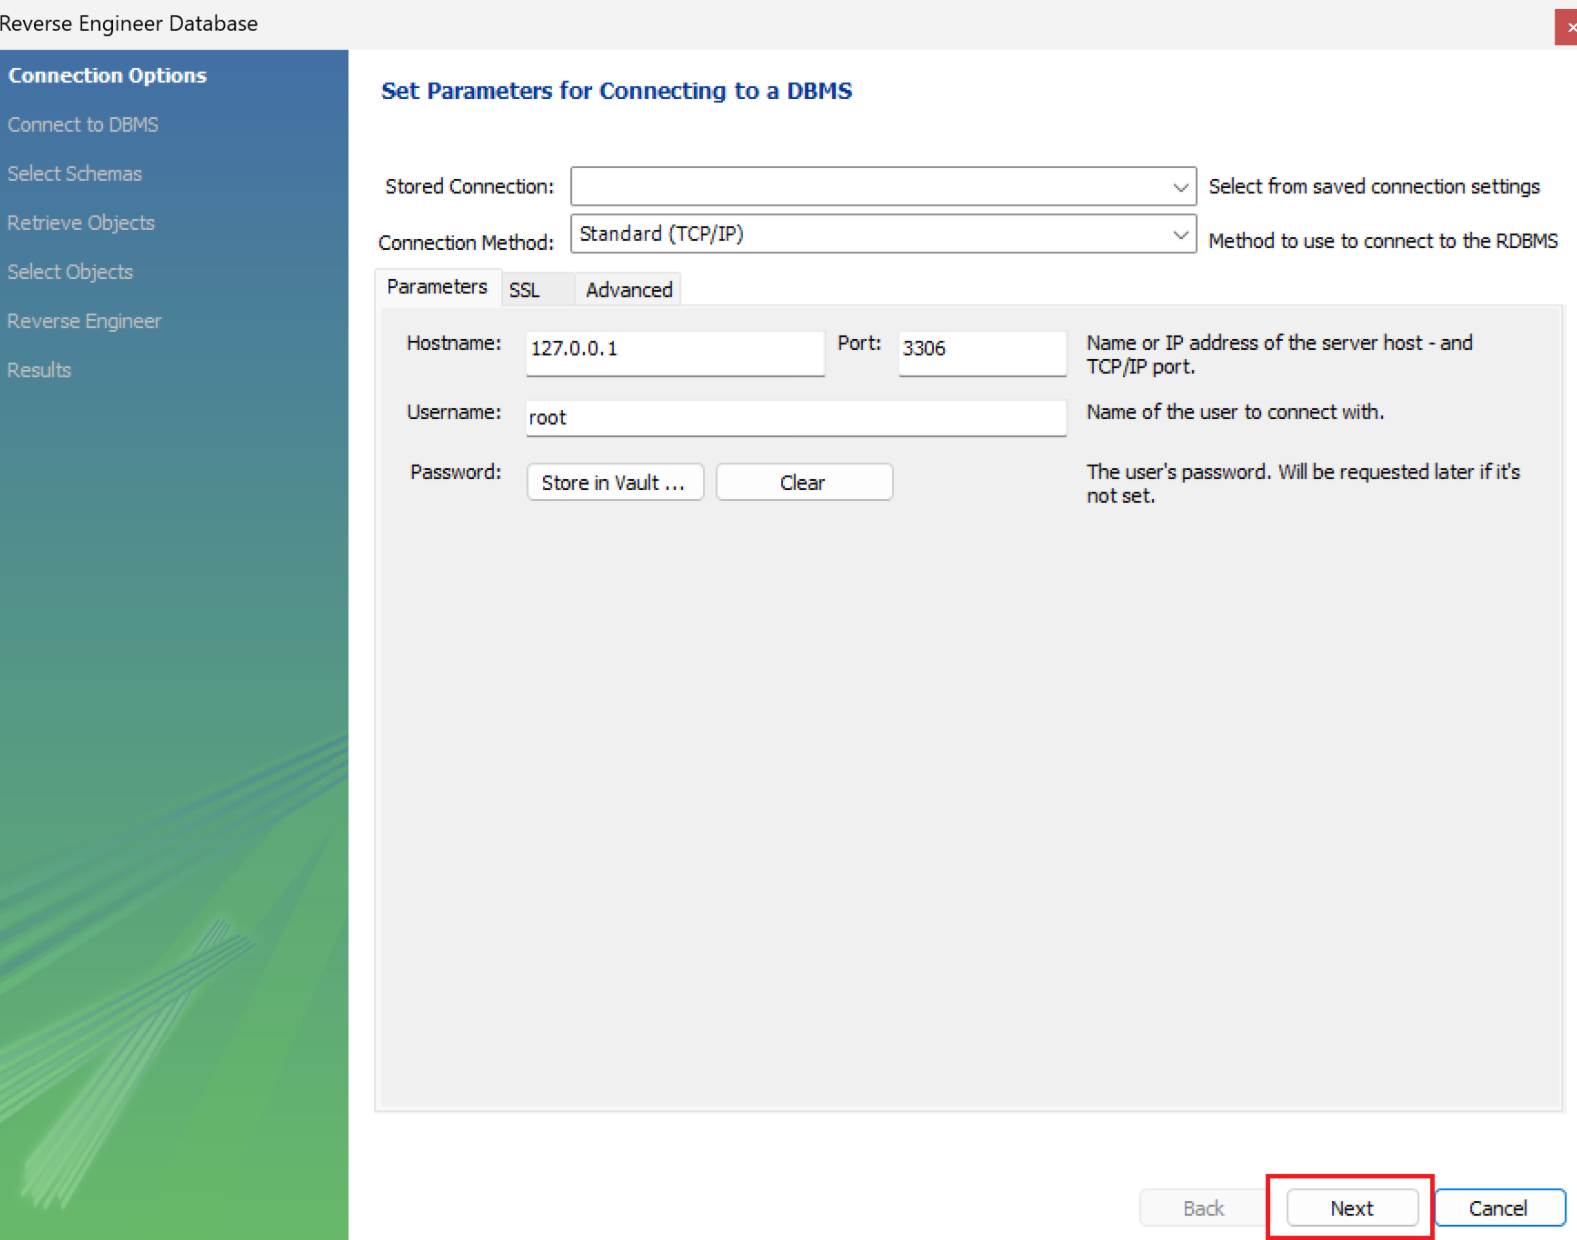Select the Reverse Engineer step
Viewport: 1577px width, 1240px height.
coord(84,321)
